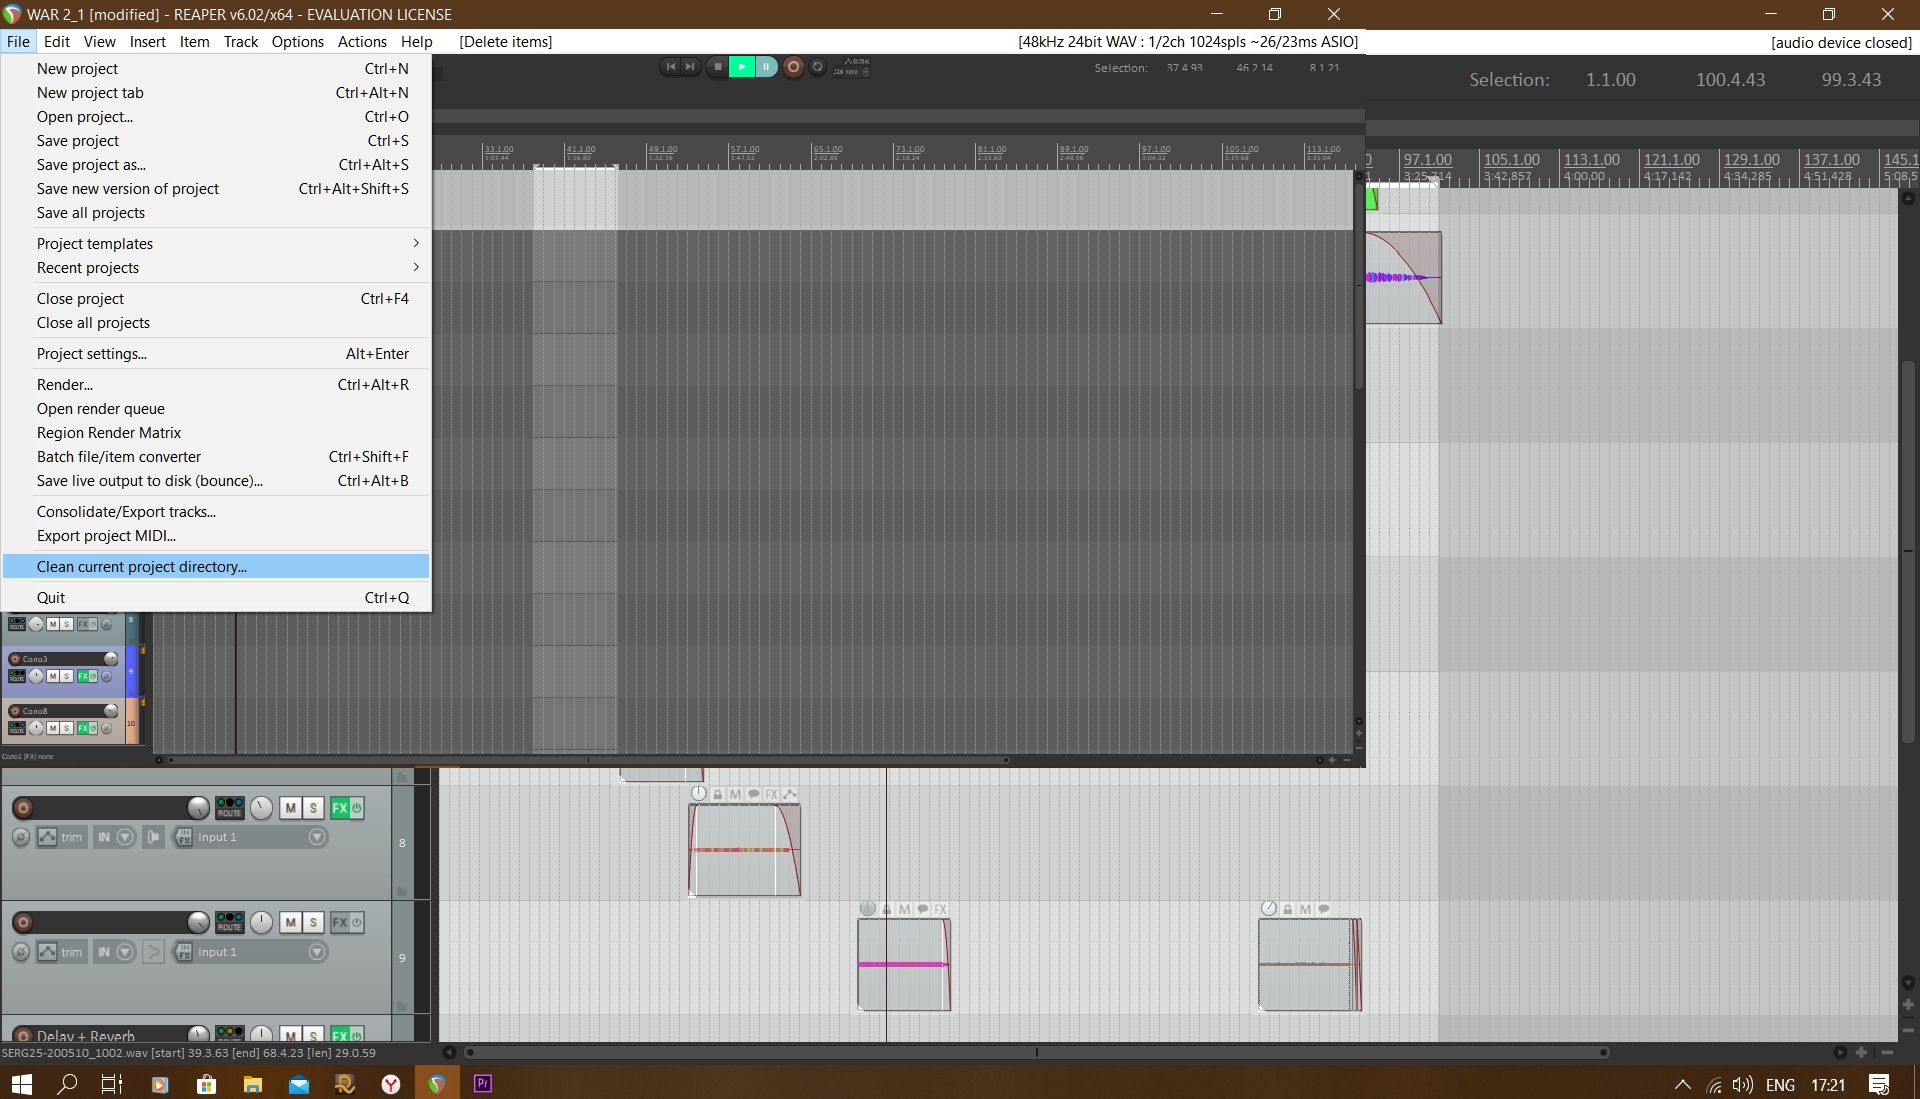This screenshot has width=1920, height=1099.
Task: Open Premiere Pro from the Windows taskbar
Action: (x=483, y=1084)
